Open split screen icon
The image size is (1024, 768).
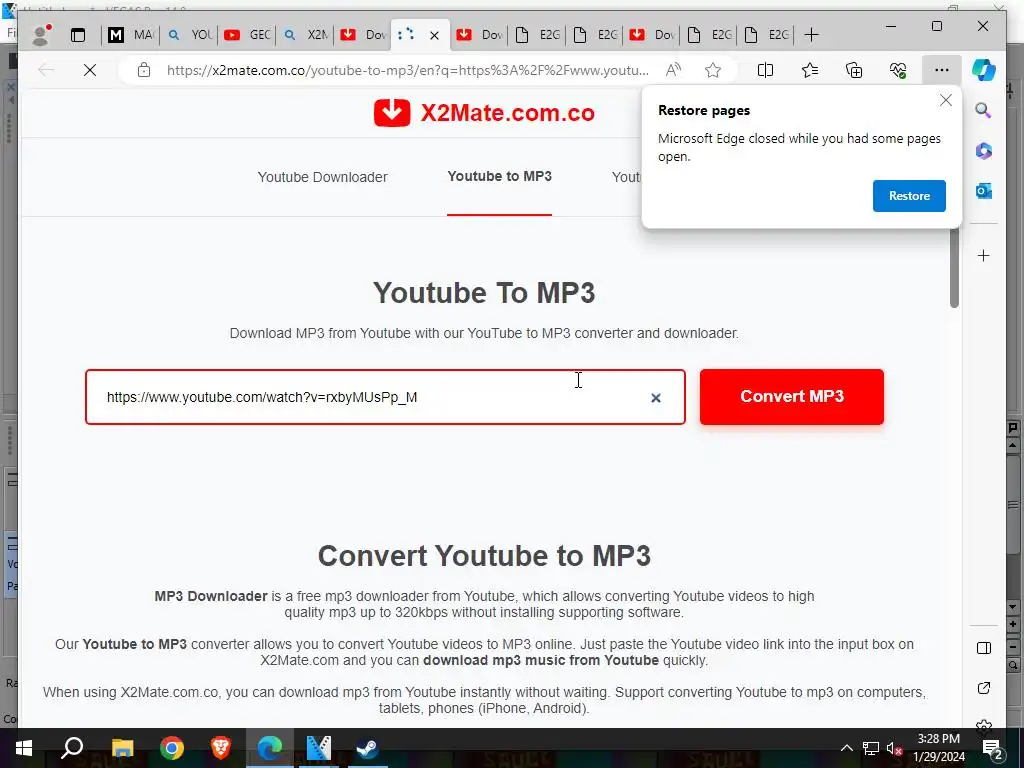tap(765, 70)
